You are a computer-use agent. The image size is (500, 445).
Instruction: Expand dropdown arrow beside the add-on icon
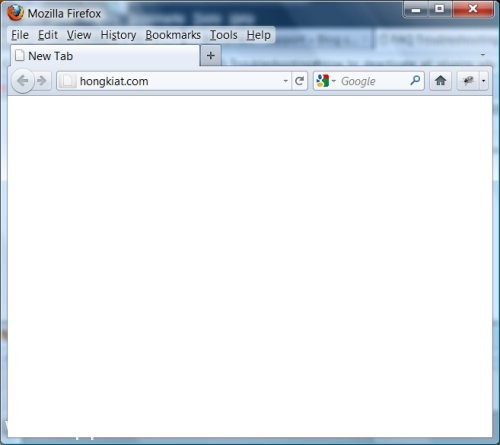(483, 81)
